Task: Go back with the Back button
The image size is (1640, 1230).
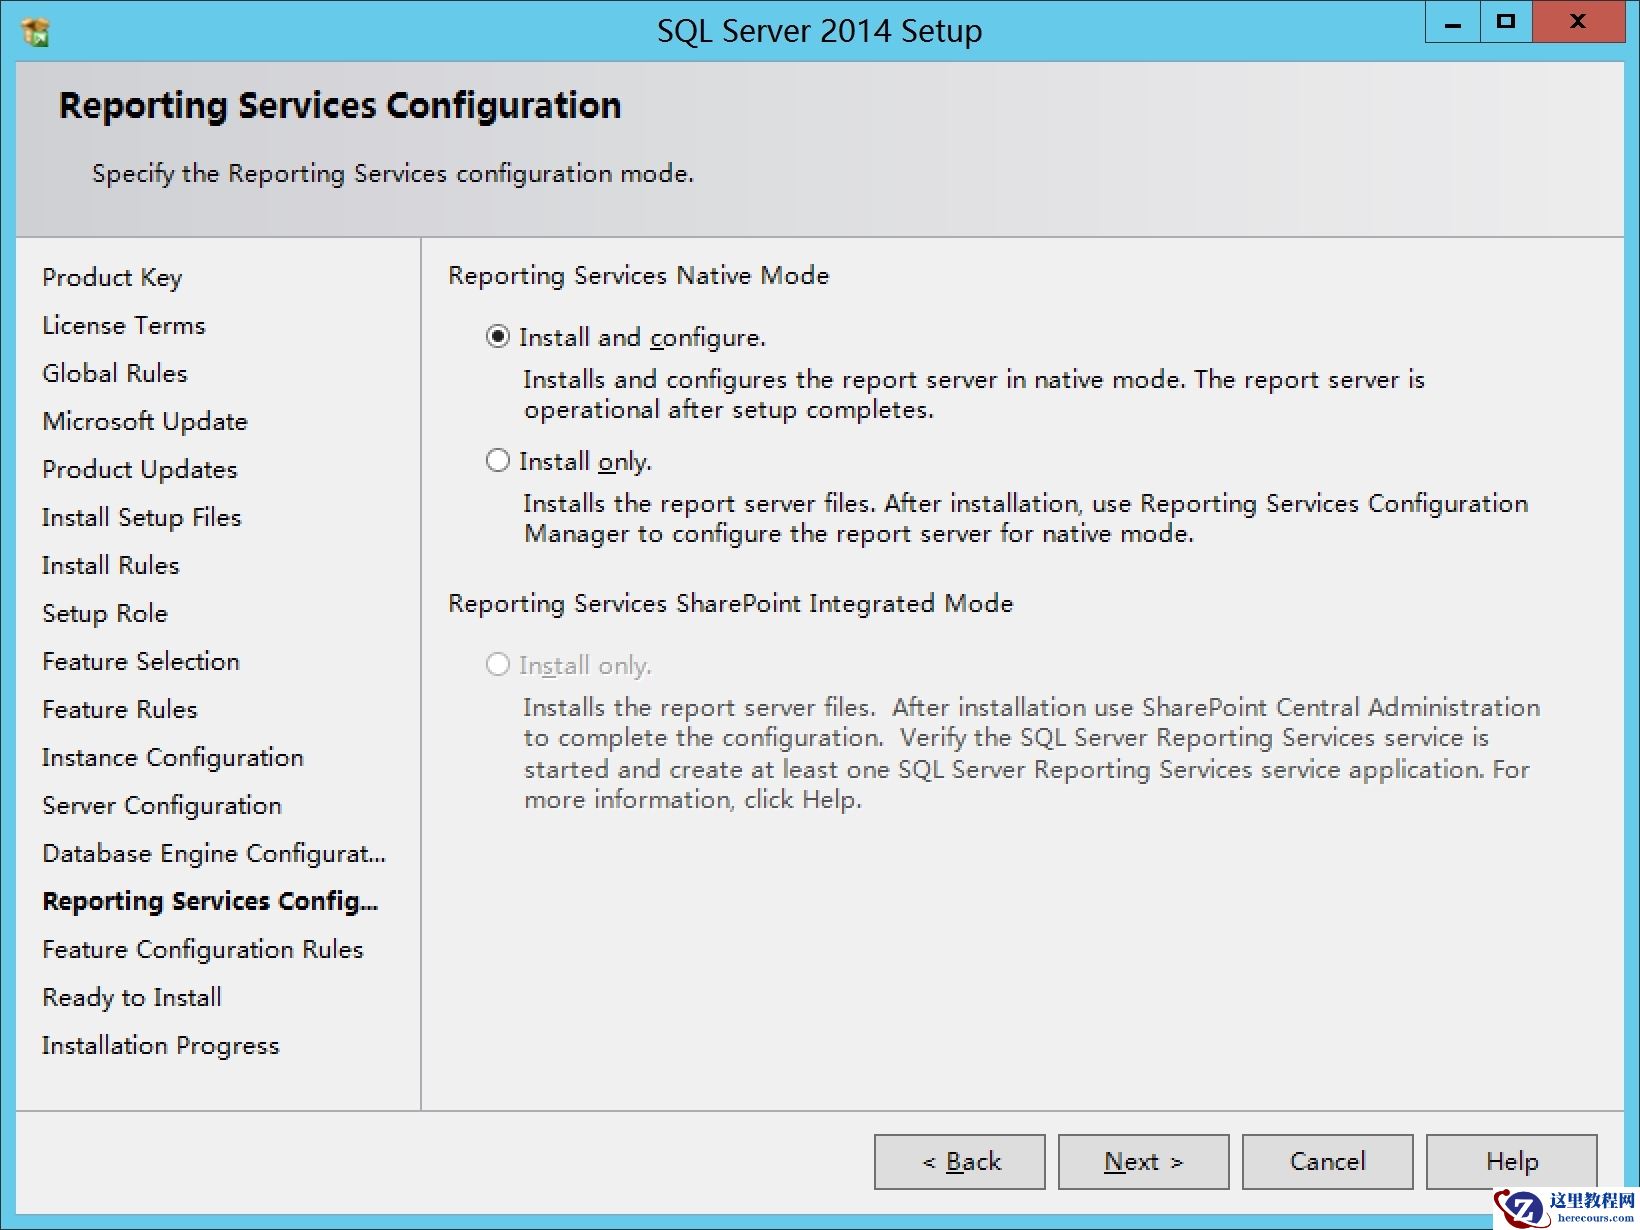Action: (x=959, y=1161)
